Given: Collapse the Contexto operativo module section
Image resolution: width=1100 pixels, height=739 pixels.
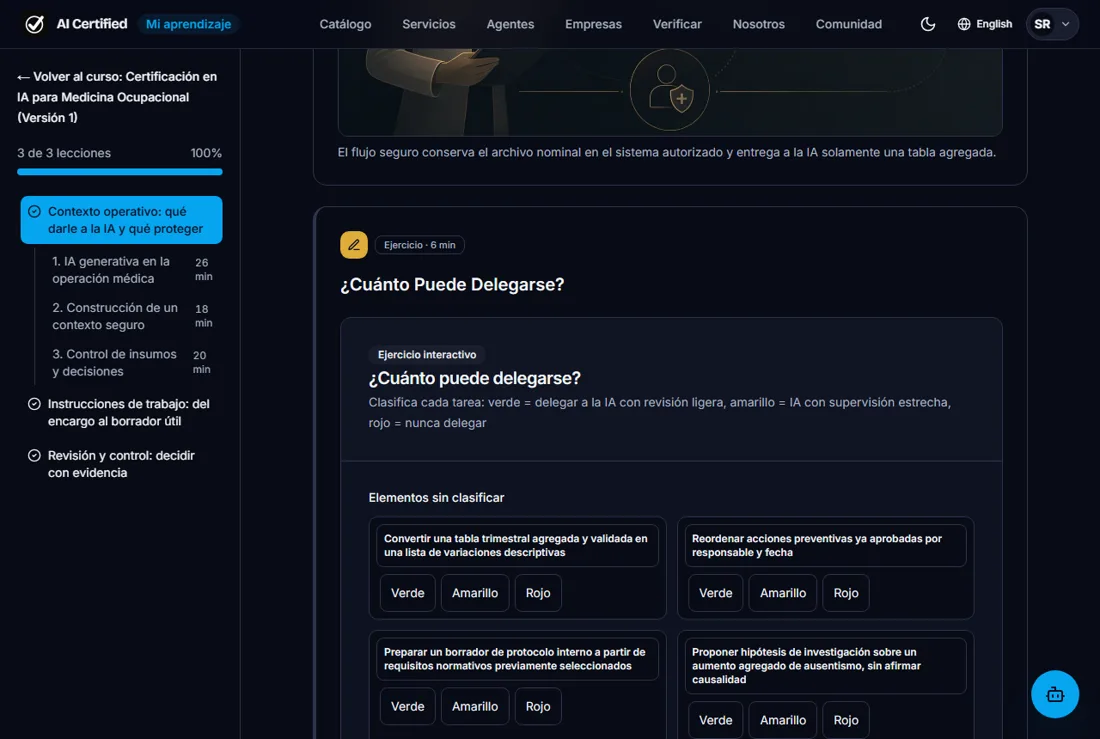Looking at the screenshot, I should 121,220.
